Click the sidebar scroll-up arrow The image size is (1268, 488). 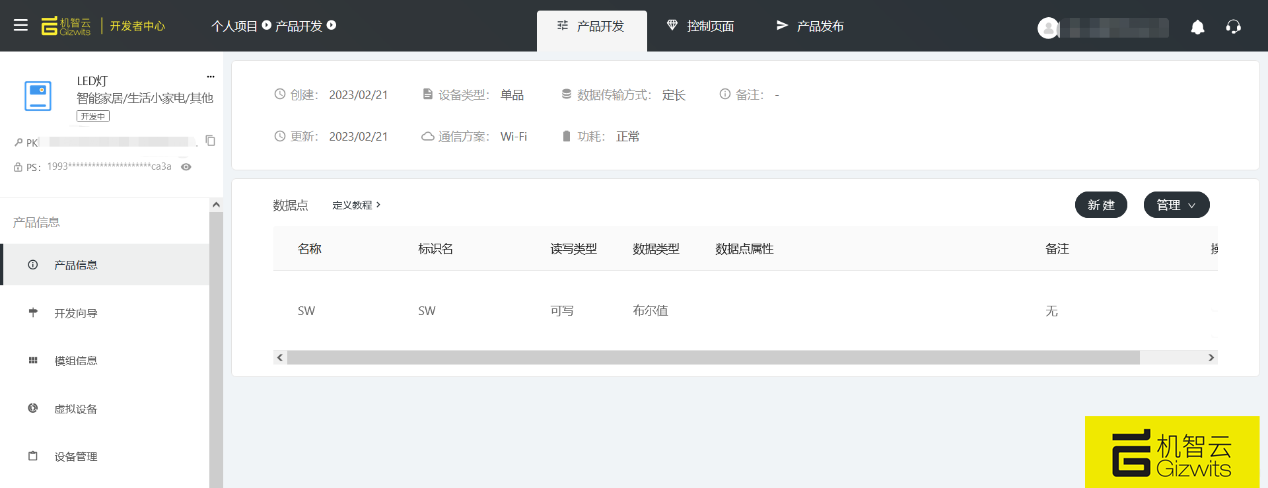[x=216, y=205]
